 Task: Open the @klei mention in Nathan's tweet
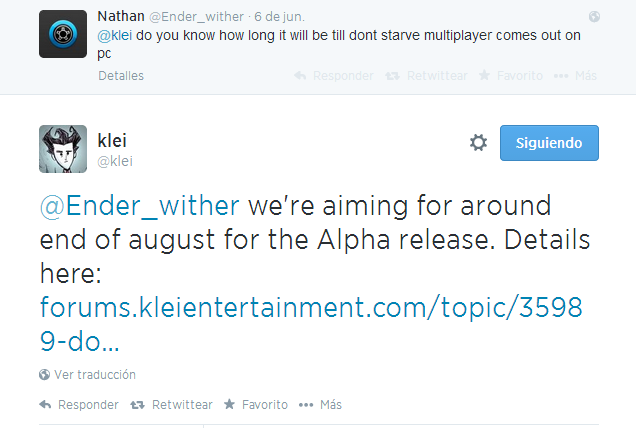tap(116, 35)
